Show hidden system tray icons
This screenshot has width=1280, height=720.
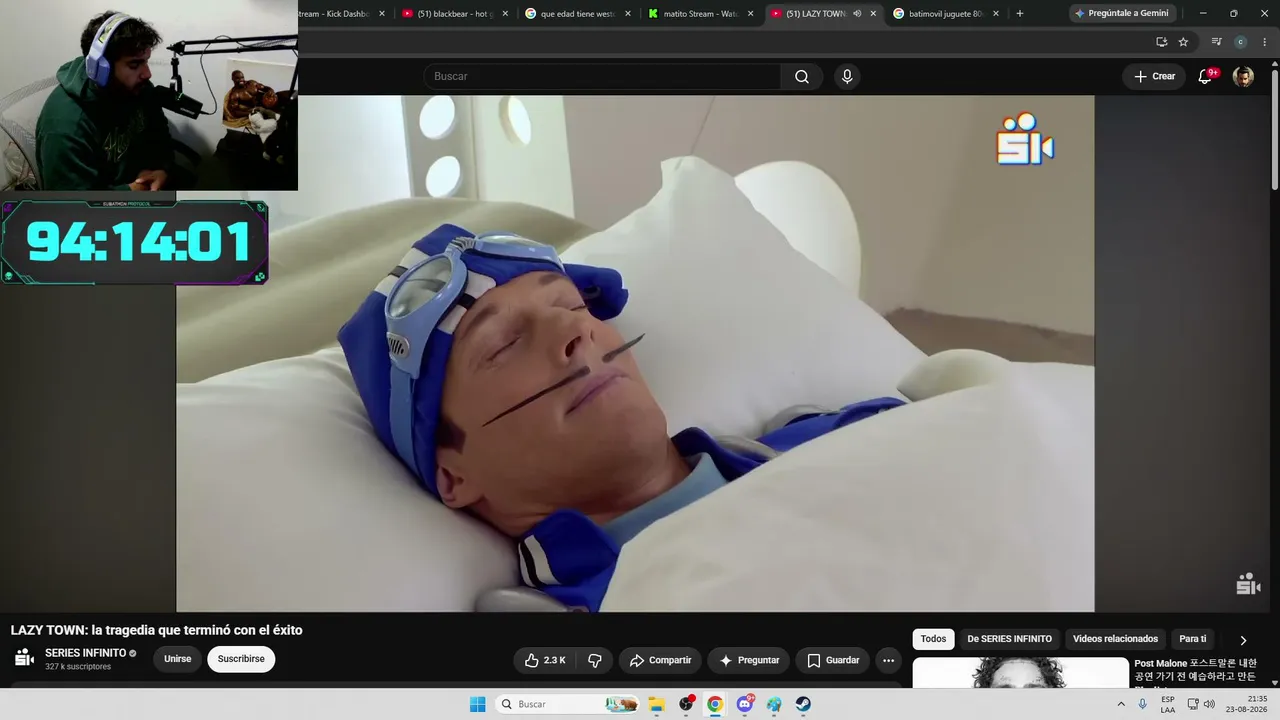pyautogui.click(x=1120, y=704)
